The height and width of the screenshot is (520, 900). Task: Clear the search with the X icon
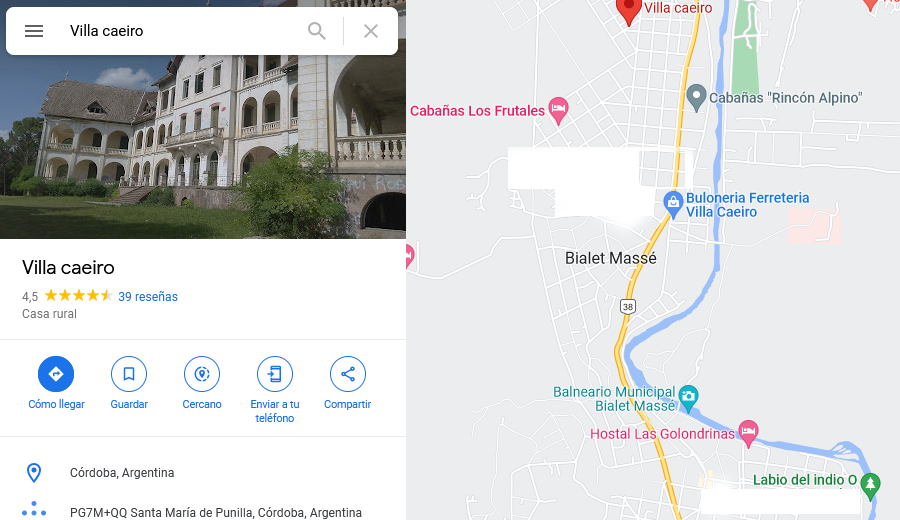click(x=371, y=31)
